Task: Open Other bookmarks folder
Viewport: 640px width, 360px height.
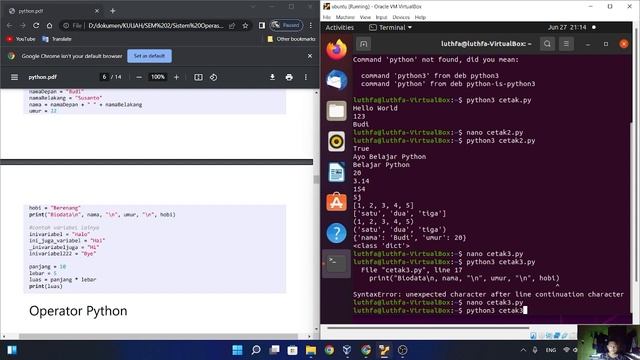Action: click(291, 39)
